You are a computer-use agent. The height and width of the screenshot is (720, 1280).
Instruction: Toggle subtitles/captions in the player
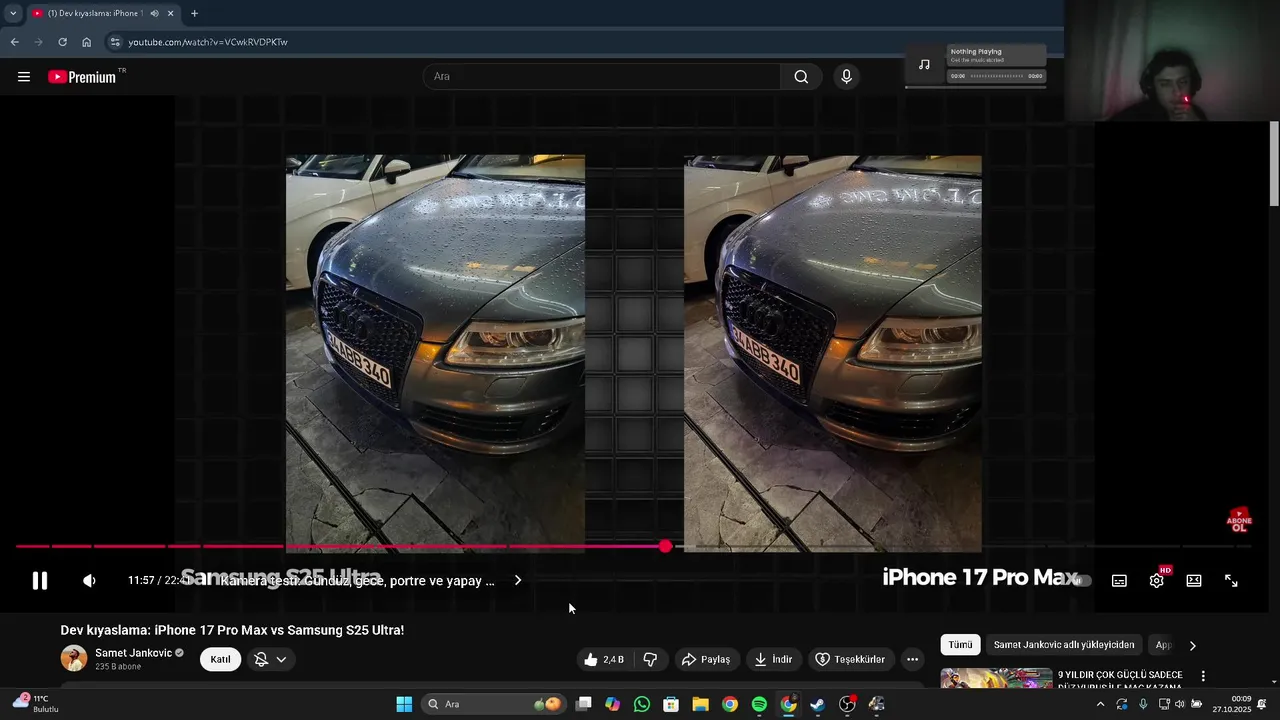pos(1119,581)
